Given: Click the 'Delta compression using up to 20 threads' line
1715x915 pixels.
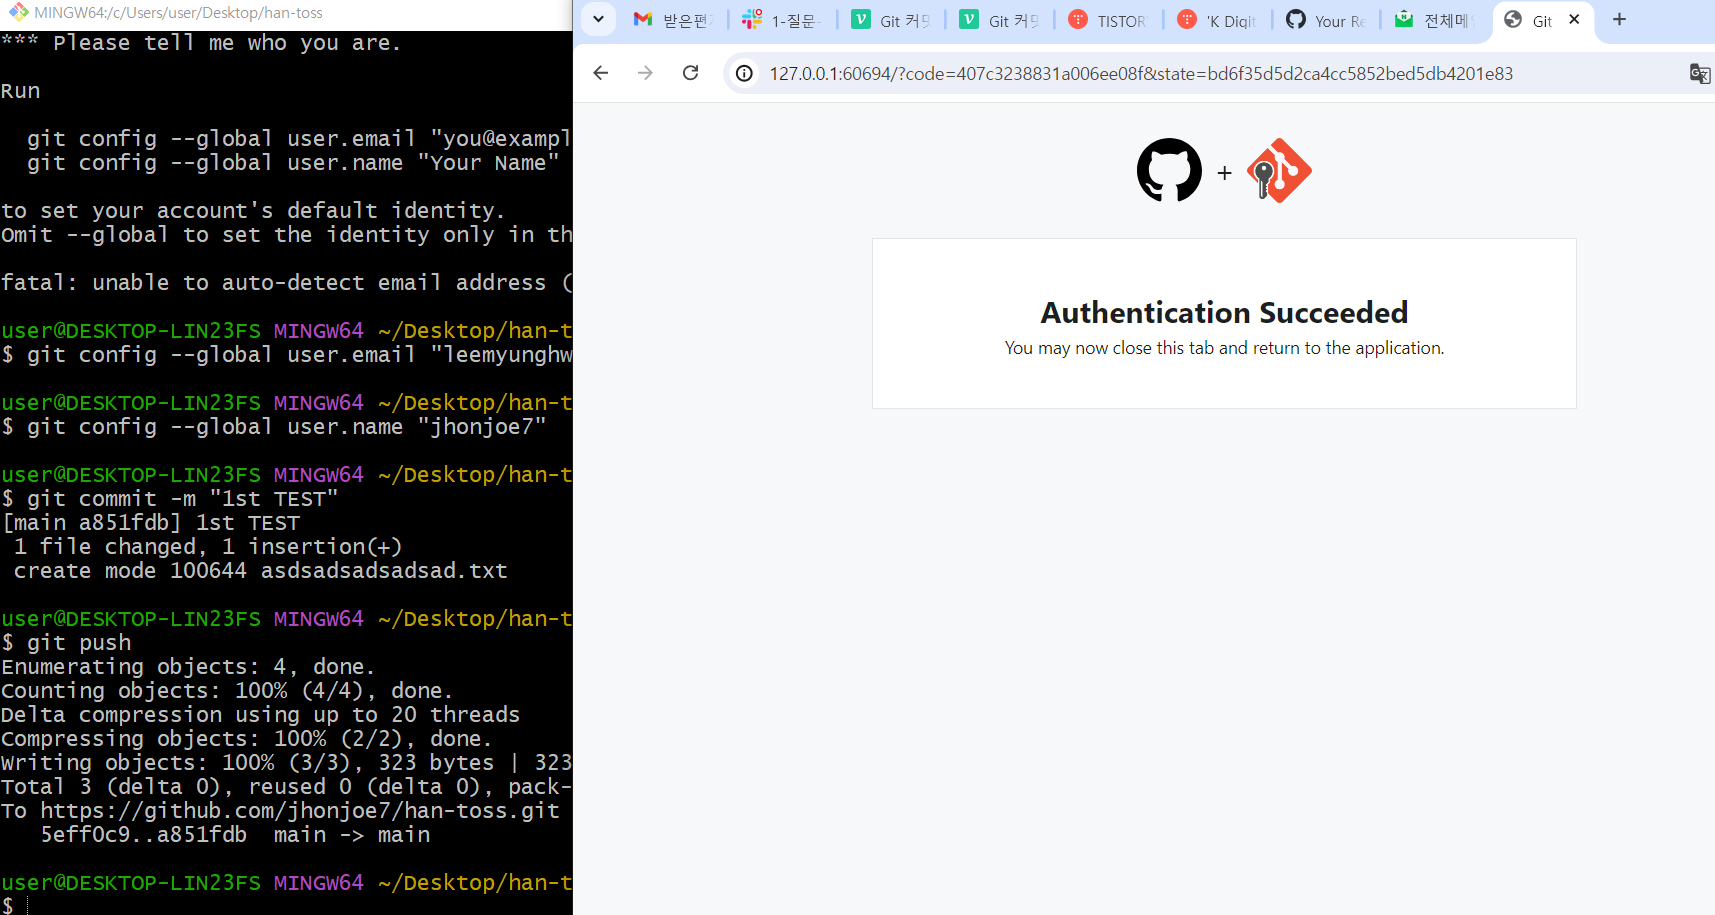Looking at the screenshot, I should click(261, 714).
